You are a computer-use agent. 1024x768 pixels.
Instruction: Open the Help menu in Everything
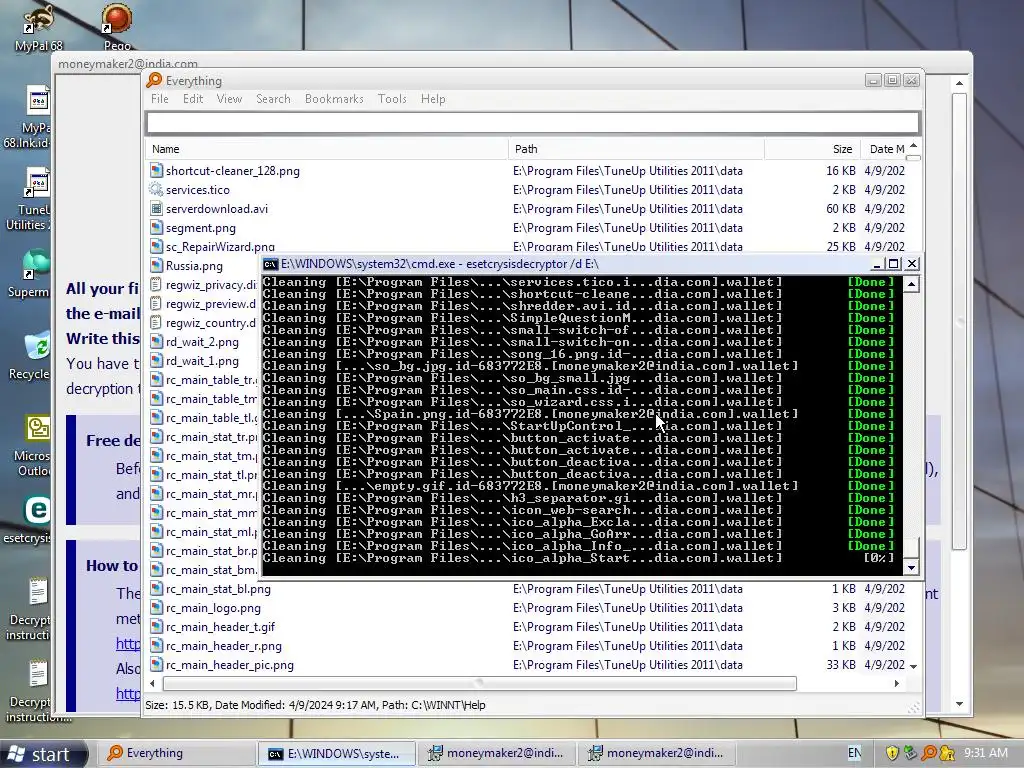pos(433,99)
